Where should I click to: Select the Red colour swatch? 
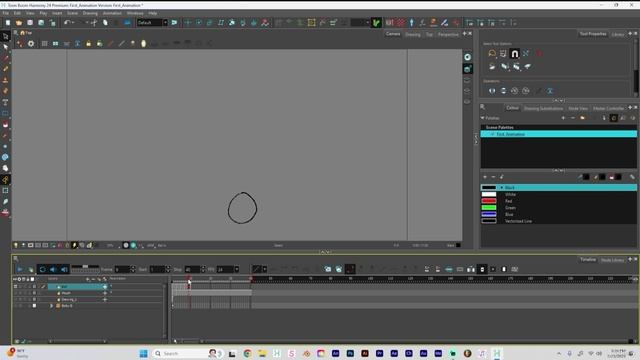[x=489, y=201]
